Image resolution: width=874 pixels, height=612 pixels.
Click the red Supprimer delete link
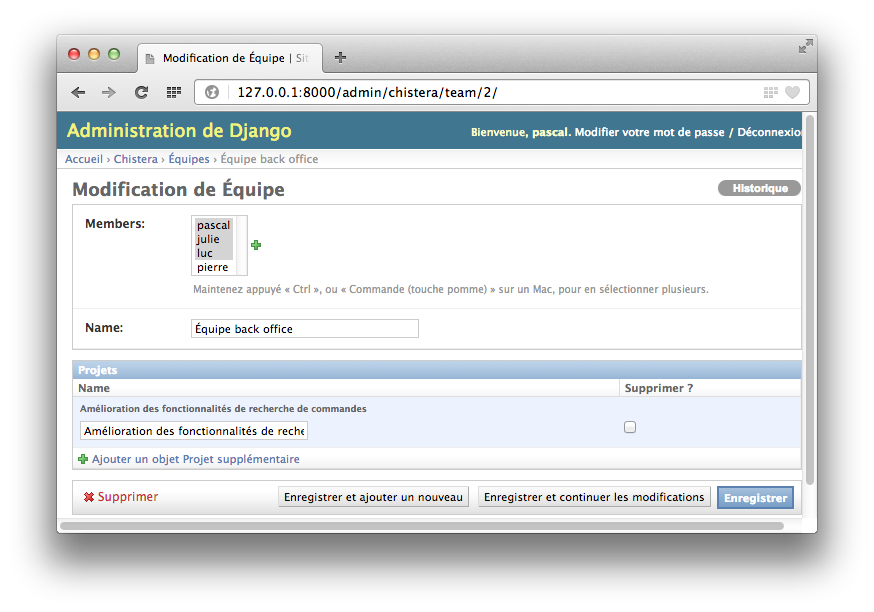tap(128, 497)
